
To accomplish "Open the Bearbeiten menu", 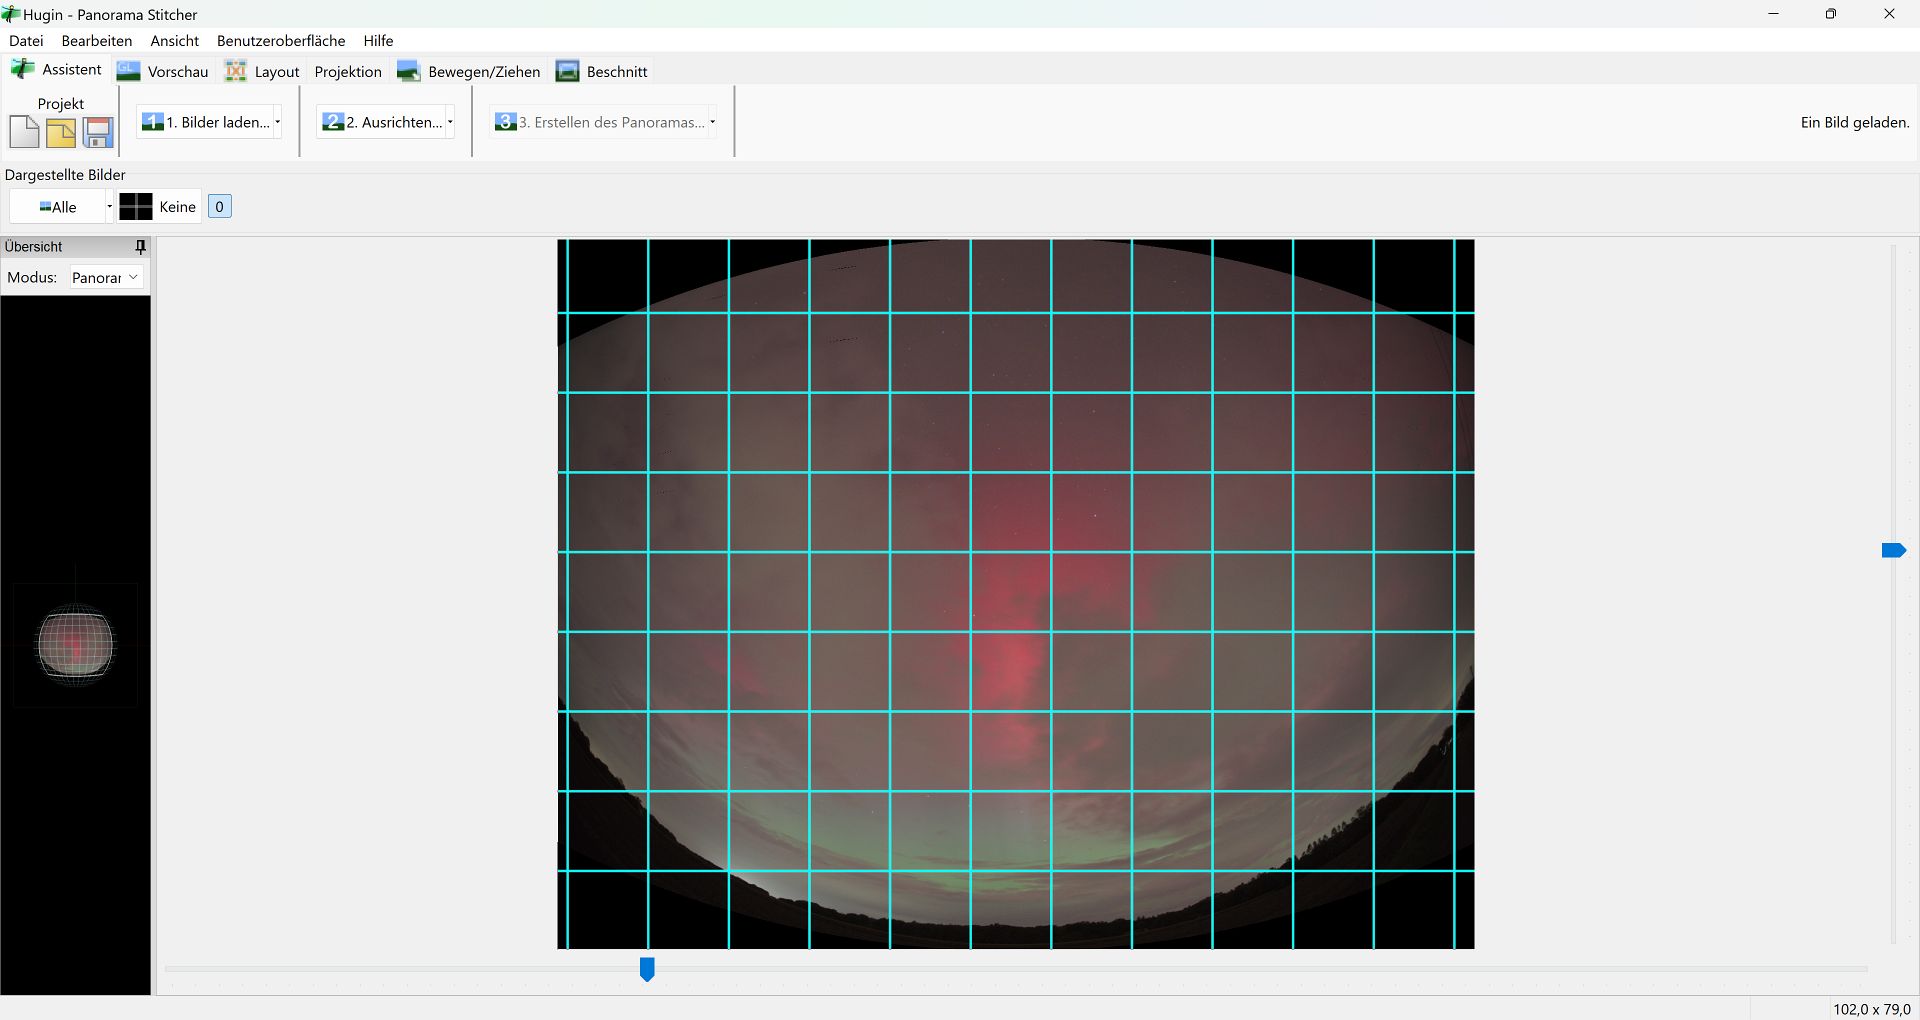I will pyautogui.click(x=97, y=41).
